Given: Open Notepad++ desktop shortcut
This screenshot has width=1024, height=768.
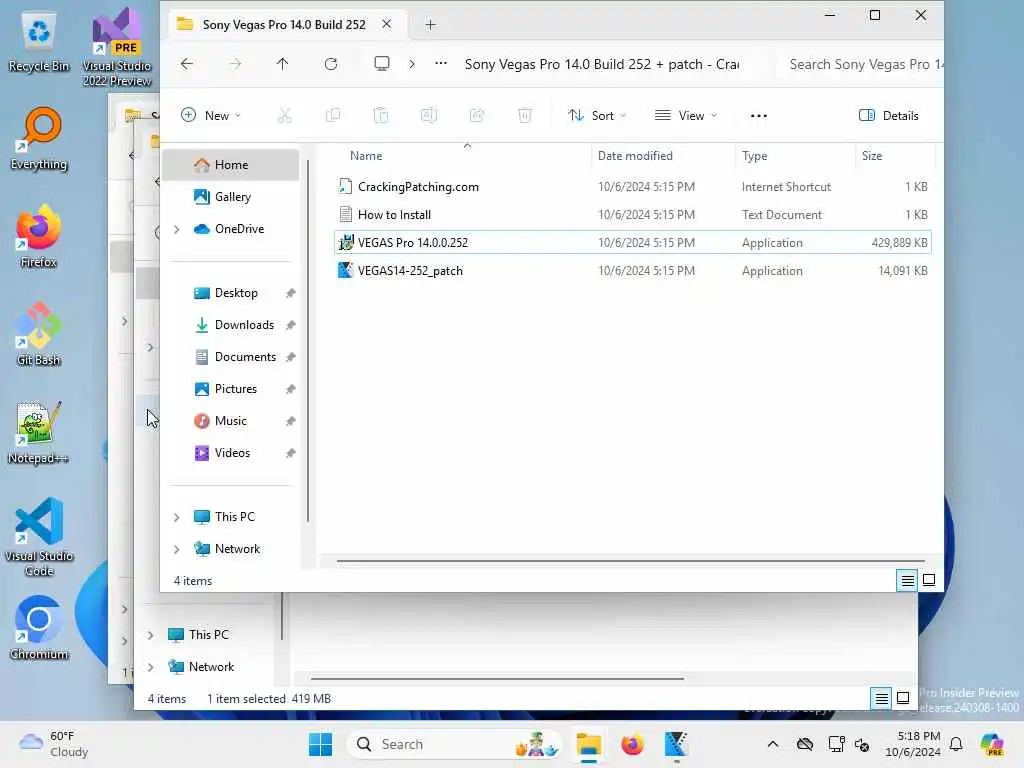Looking at the screenshot, I should click(x=39, y=432).
